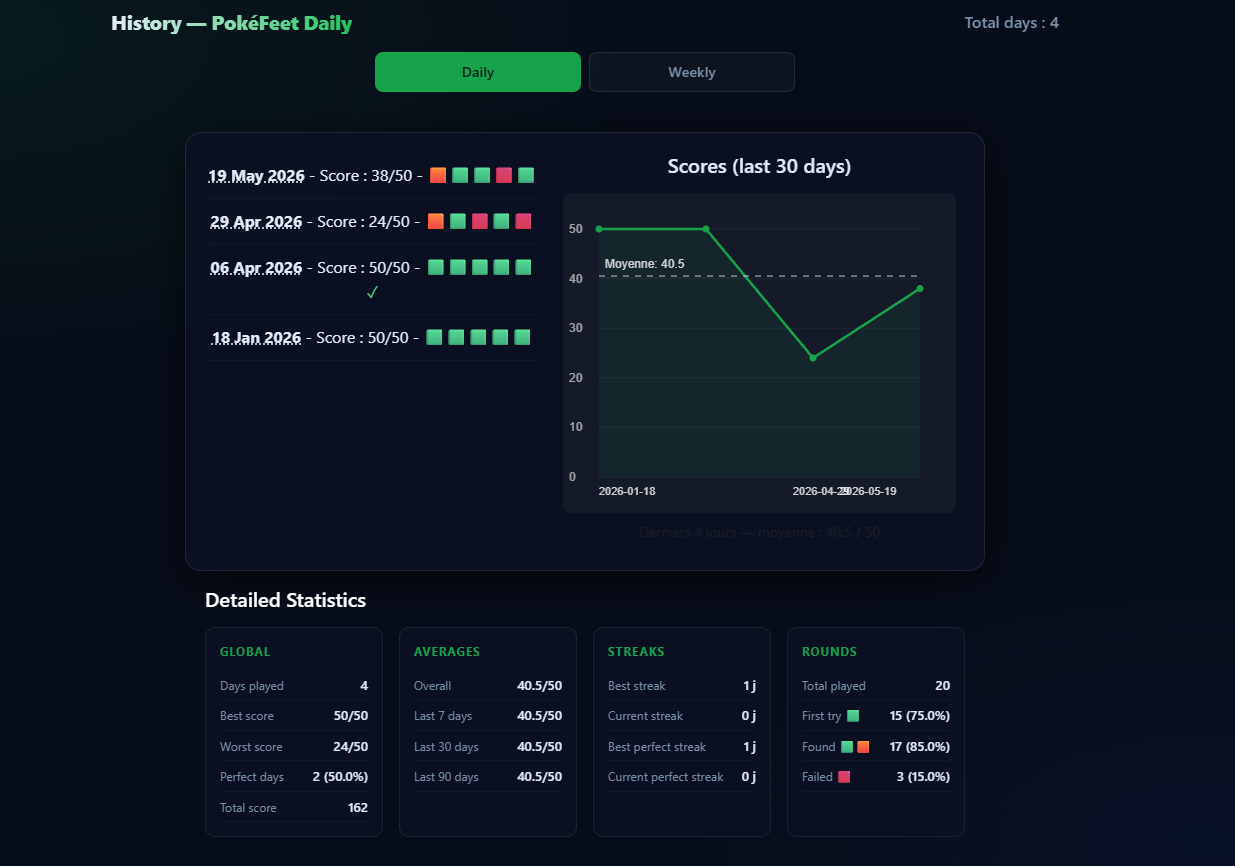Click the PokéFeet Daily title
Viewport: 1235px width, 866px height.
(282, 23)
